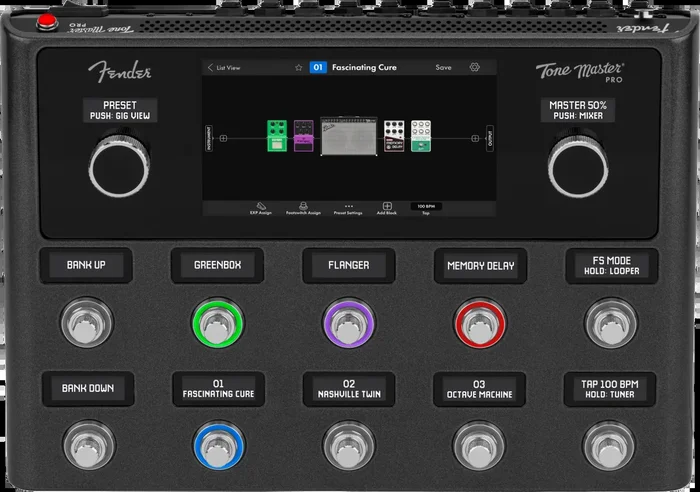
Task: Push the Master knob to open Mixer
Action: pos(578,168)
